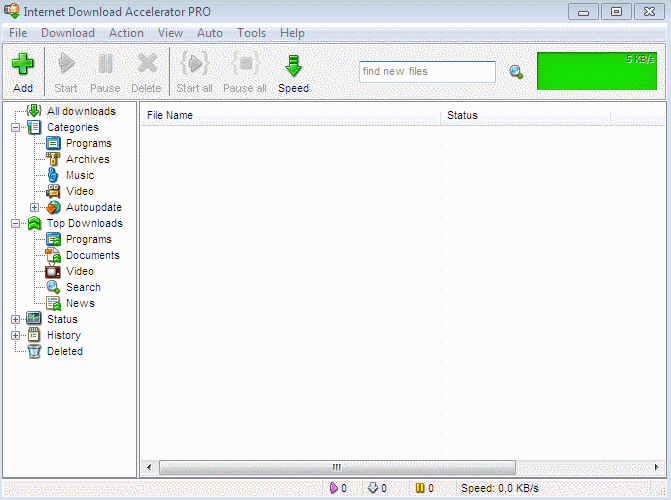Click the active downloads count in the status bar

[338, 488]
